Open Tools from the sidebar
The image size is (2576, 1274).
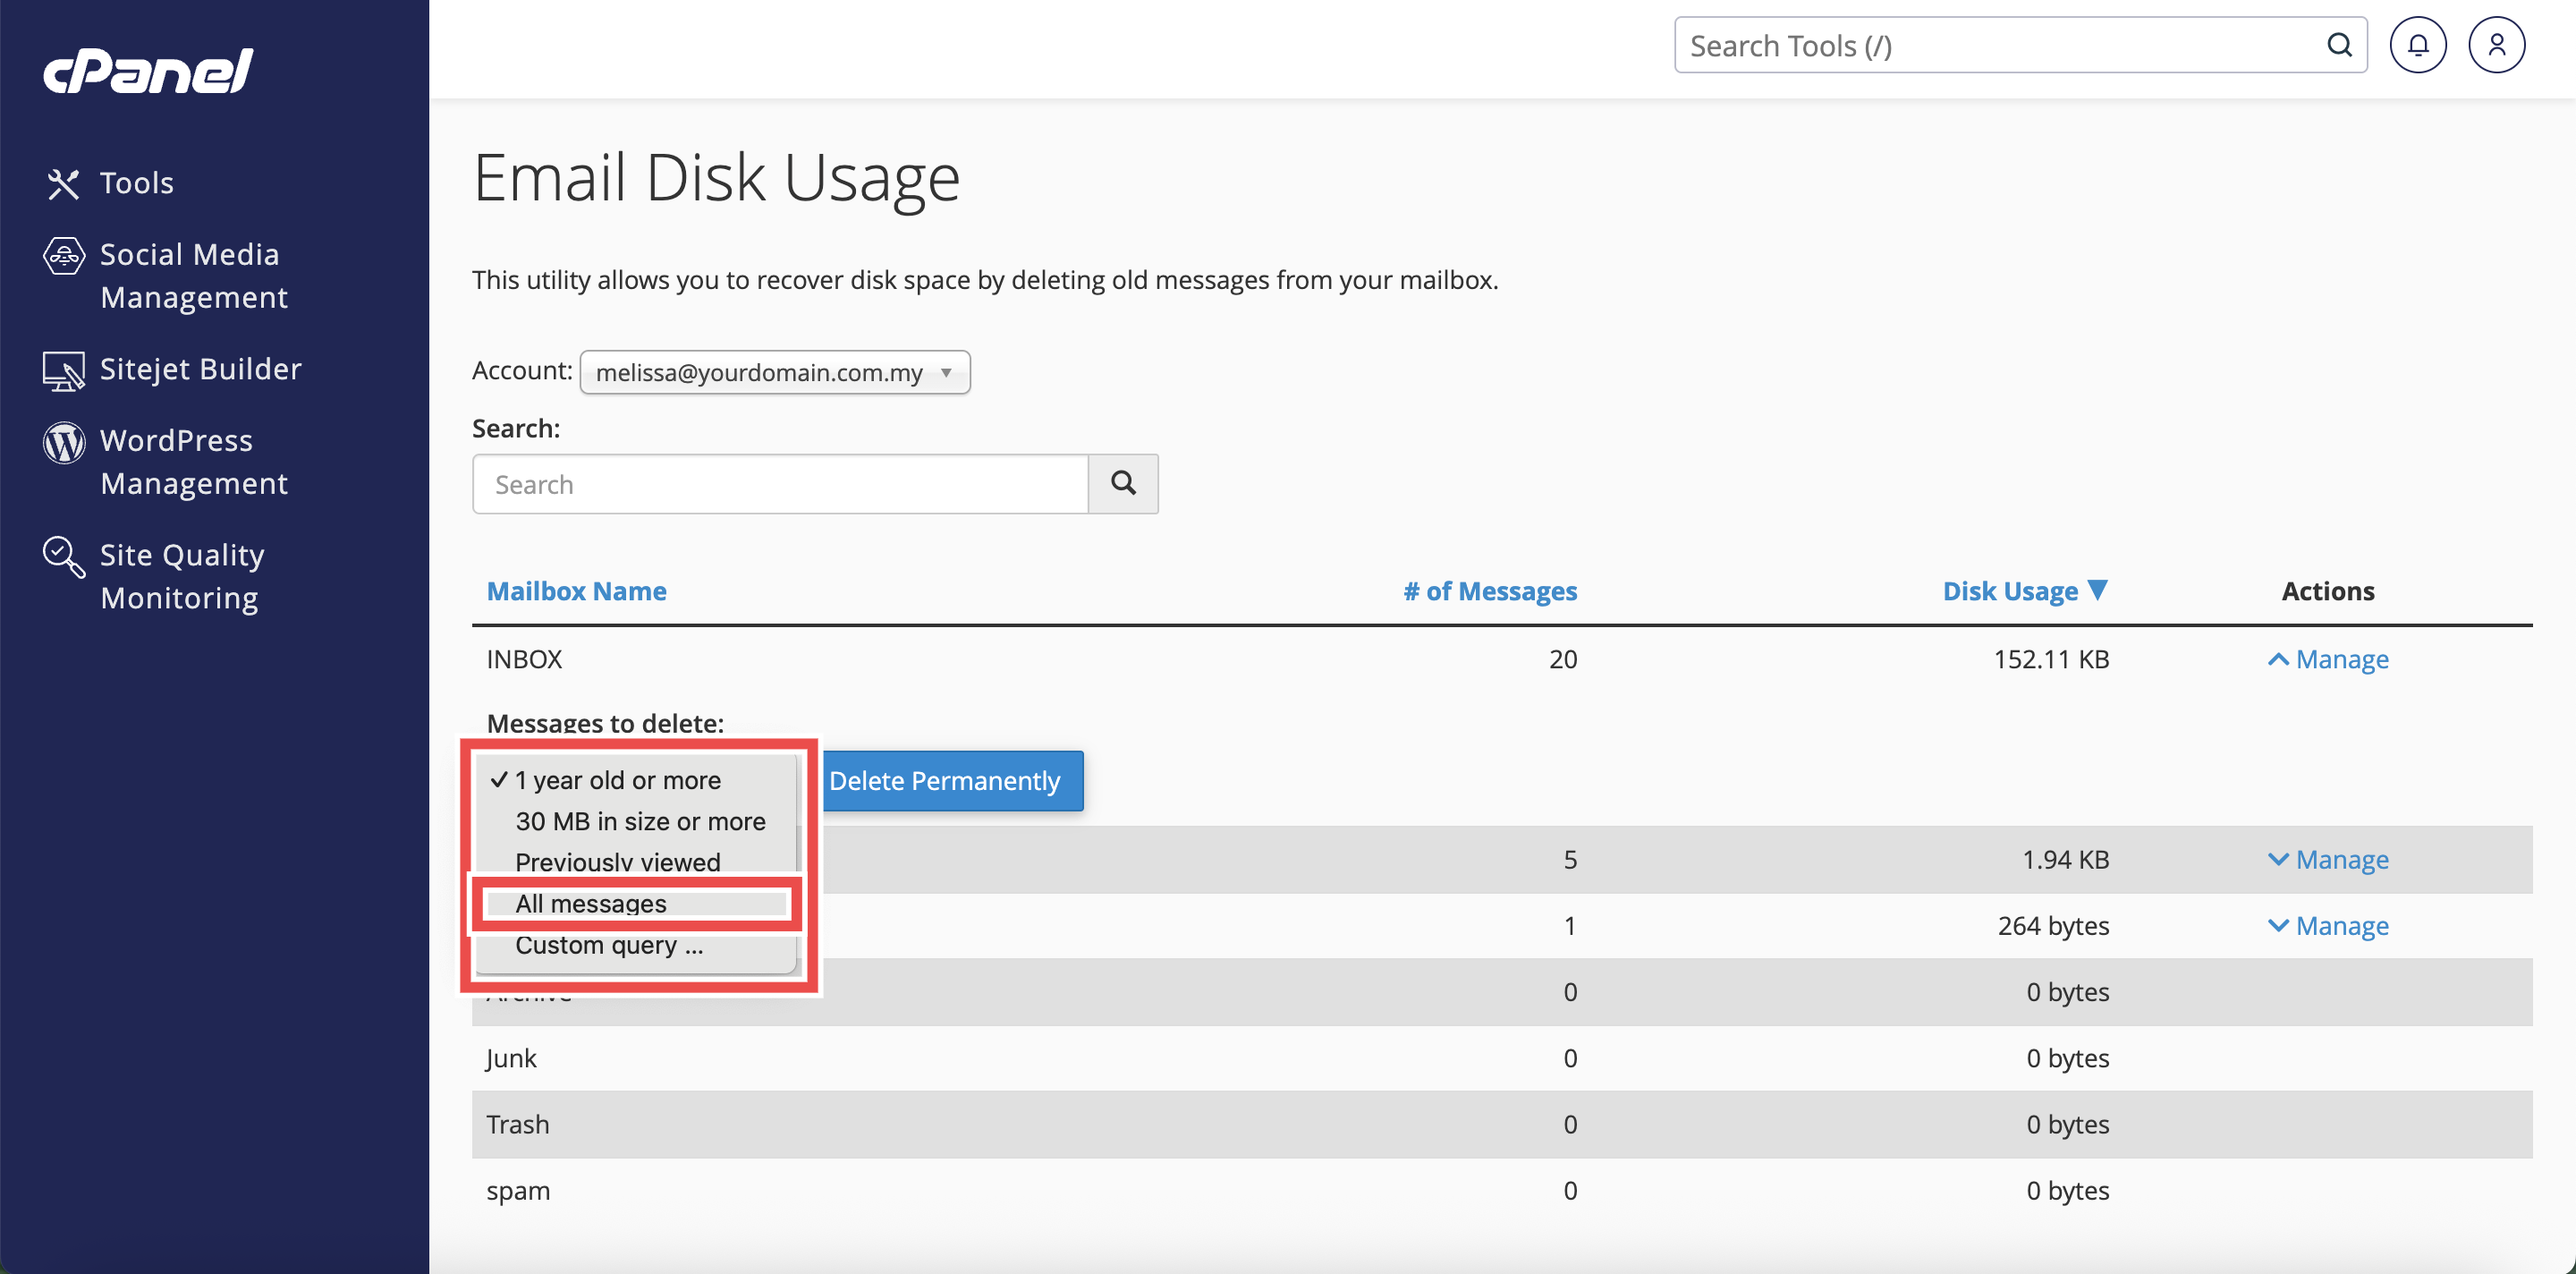tap(136, 183)
